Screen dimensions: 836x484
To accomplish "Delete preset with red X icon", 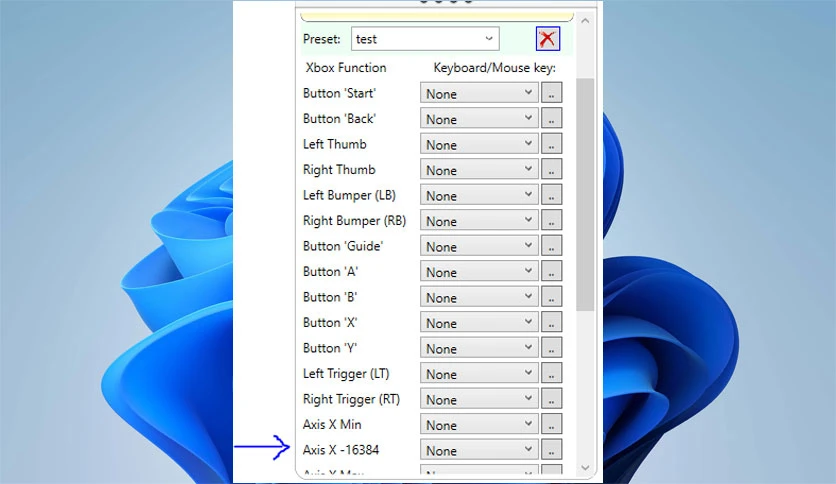I will 548,39.
